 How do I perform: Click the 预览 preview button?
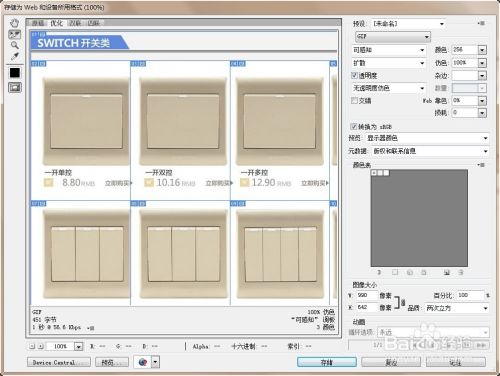[x=112, y=362]
